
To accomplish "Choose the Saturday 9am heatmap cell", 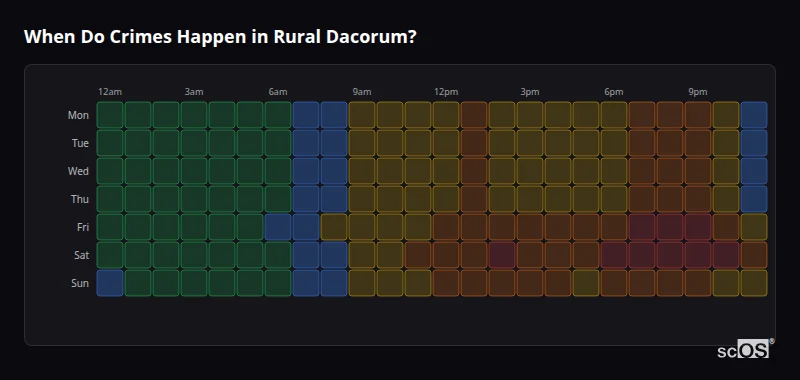I will [x=362, y=255].
